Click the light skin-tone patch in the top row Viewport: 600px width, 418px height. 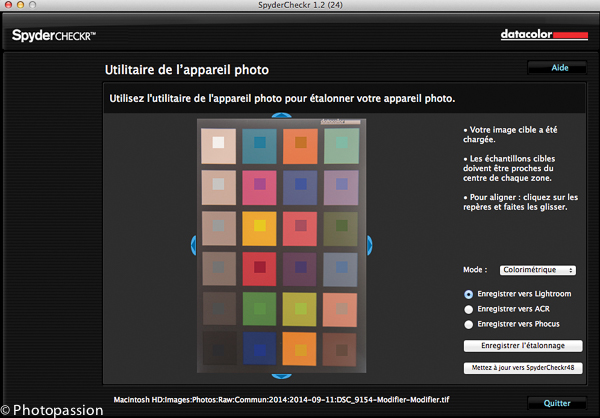(218, 146)
